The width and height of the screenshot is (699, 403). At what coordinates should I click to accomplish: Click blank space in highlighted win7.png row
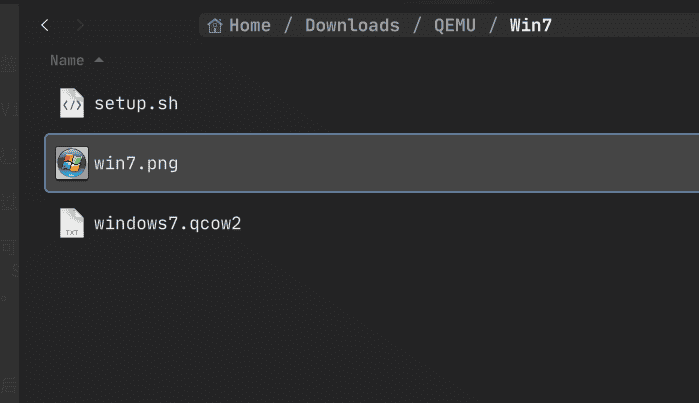(x=437, y=163)
